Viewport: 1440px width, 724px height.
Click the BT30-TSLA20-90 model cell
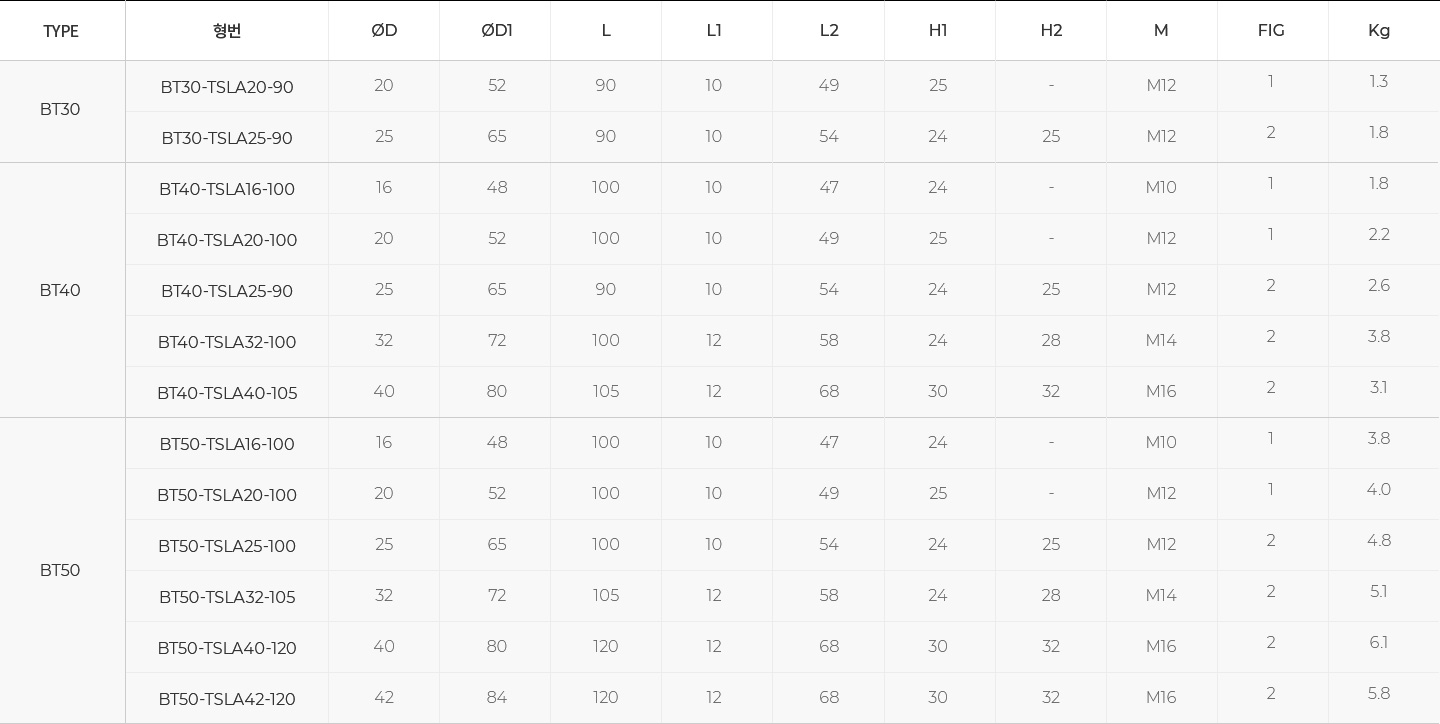pyautogui.click(x=227, y=87)
